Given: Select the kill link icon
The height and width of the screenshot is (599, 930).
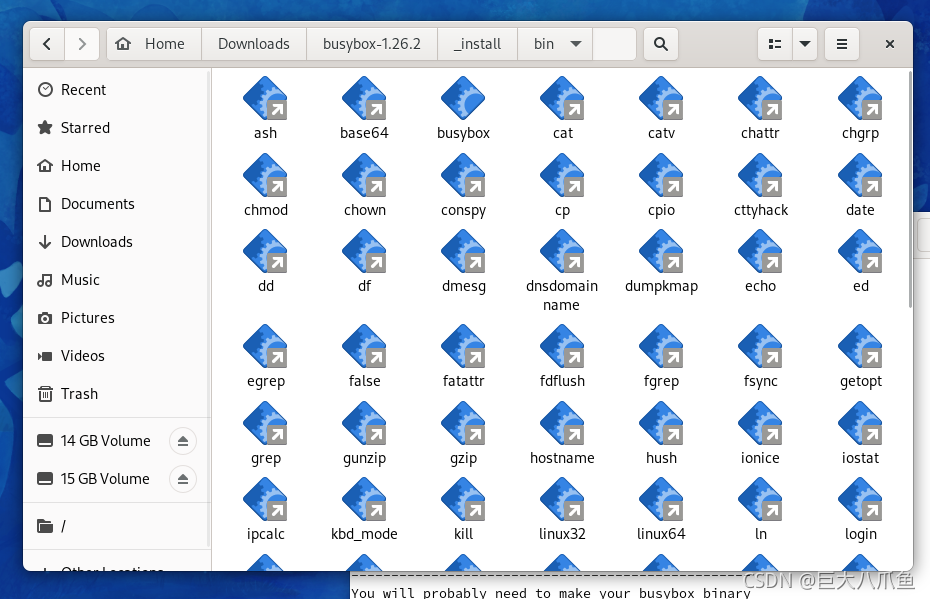Looking at the screenshot, I should click(x=463, y=499).
